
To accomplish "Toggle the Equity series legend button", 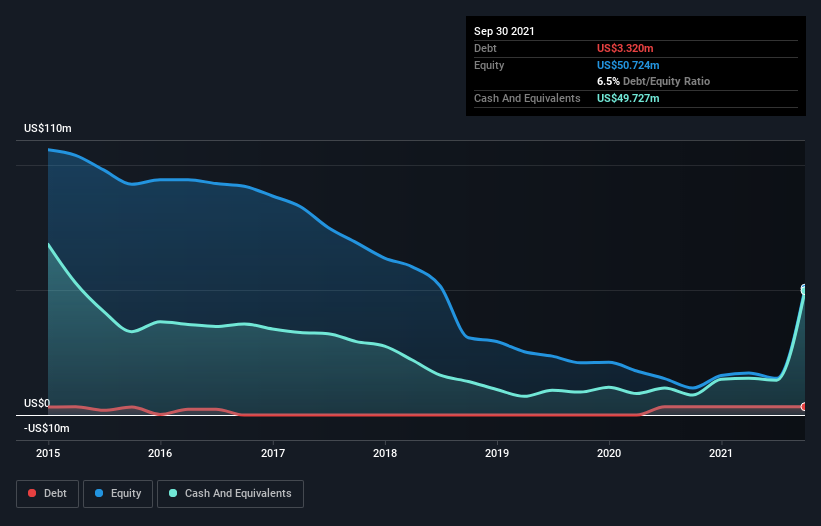I will [118, 494].
